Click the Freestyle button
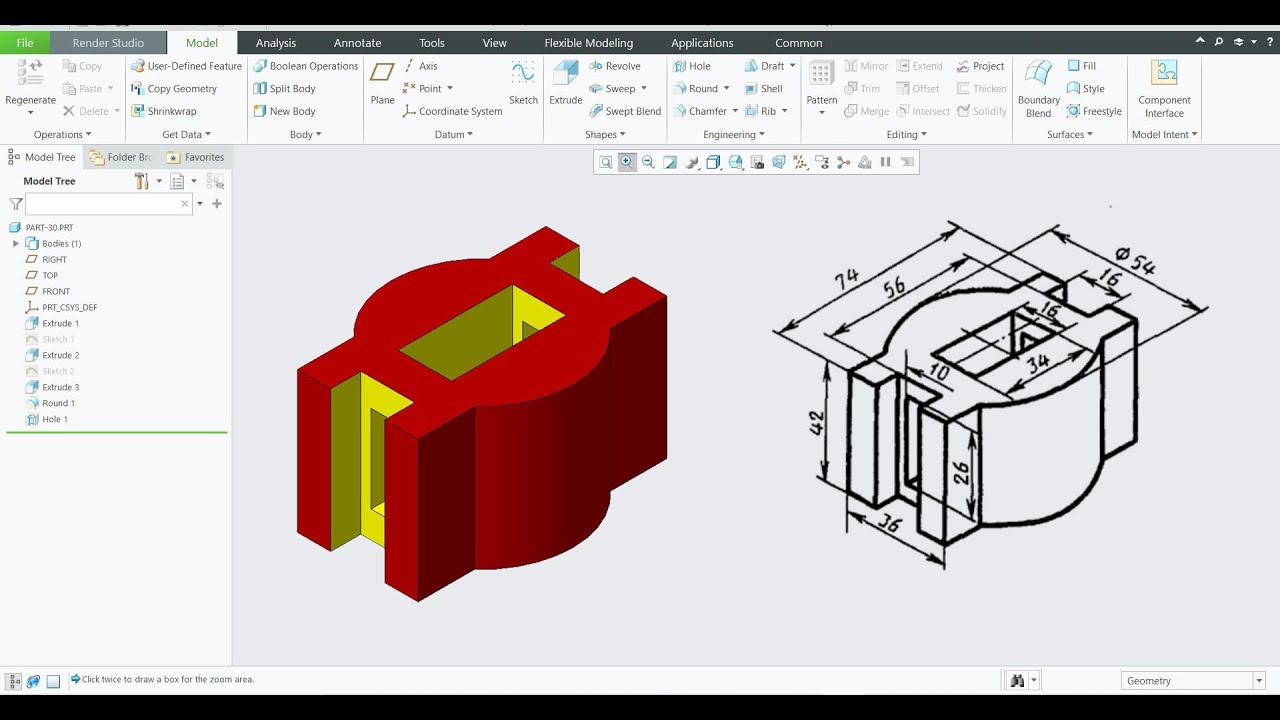1280x720 pixels. pyautogui.click(x=1094, y=111)
